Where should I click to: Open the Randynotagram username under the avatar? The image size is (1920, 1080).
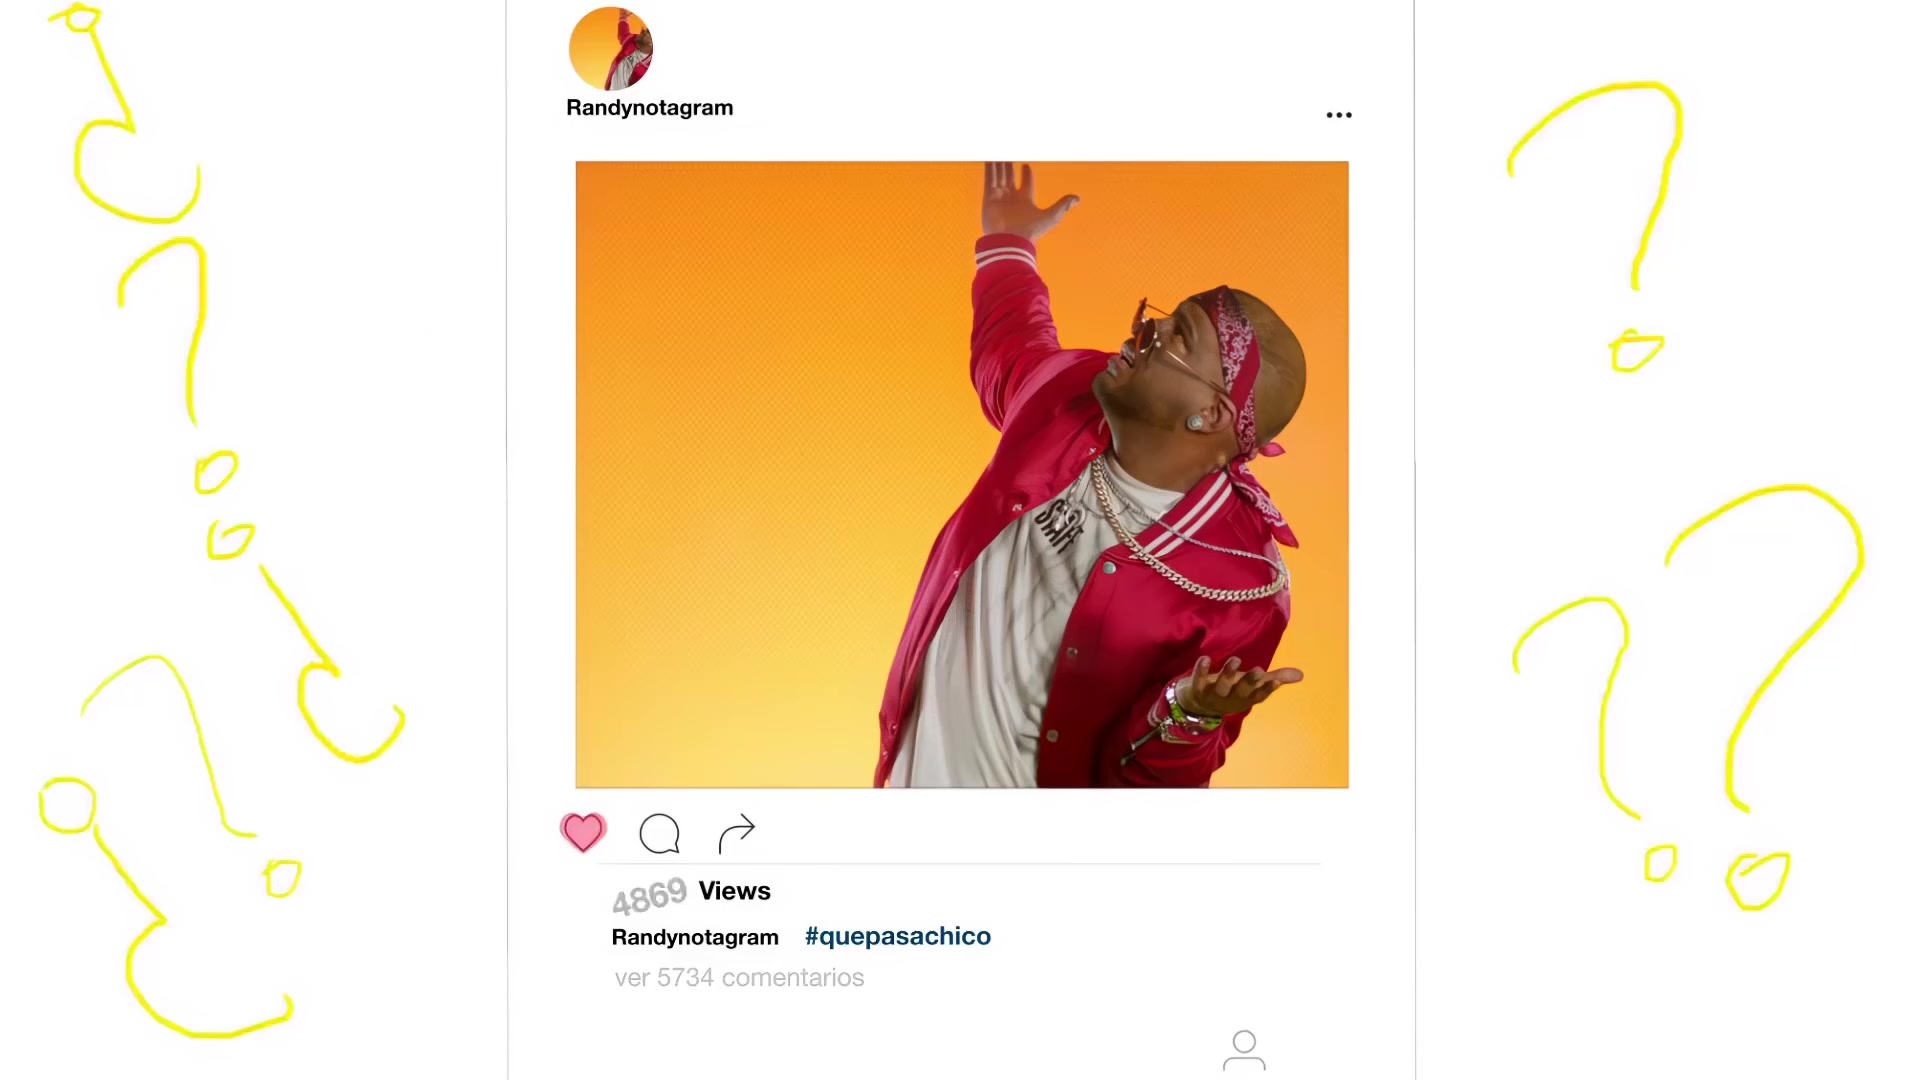pos(649,108)
